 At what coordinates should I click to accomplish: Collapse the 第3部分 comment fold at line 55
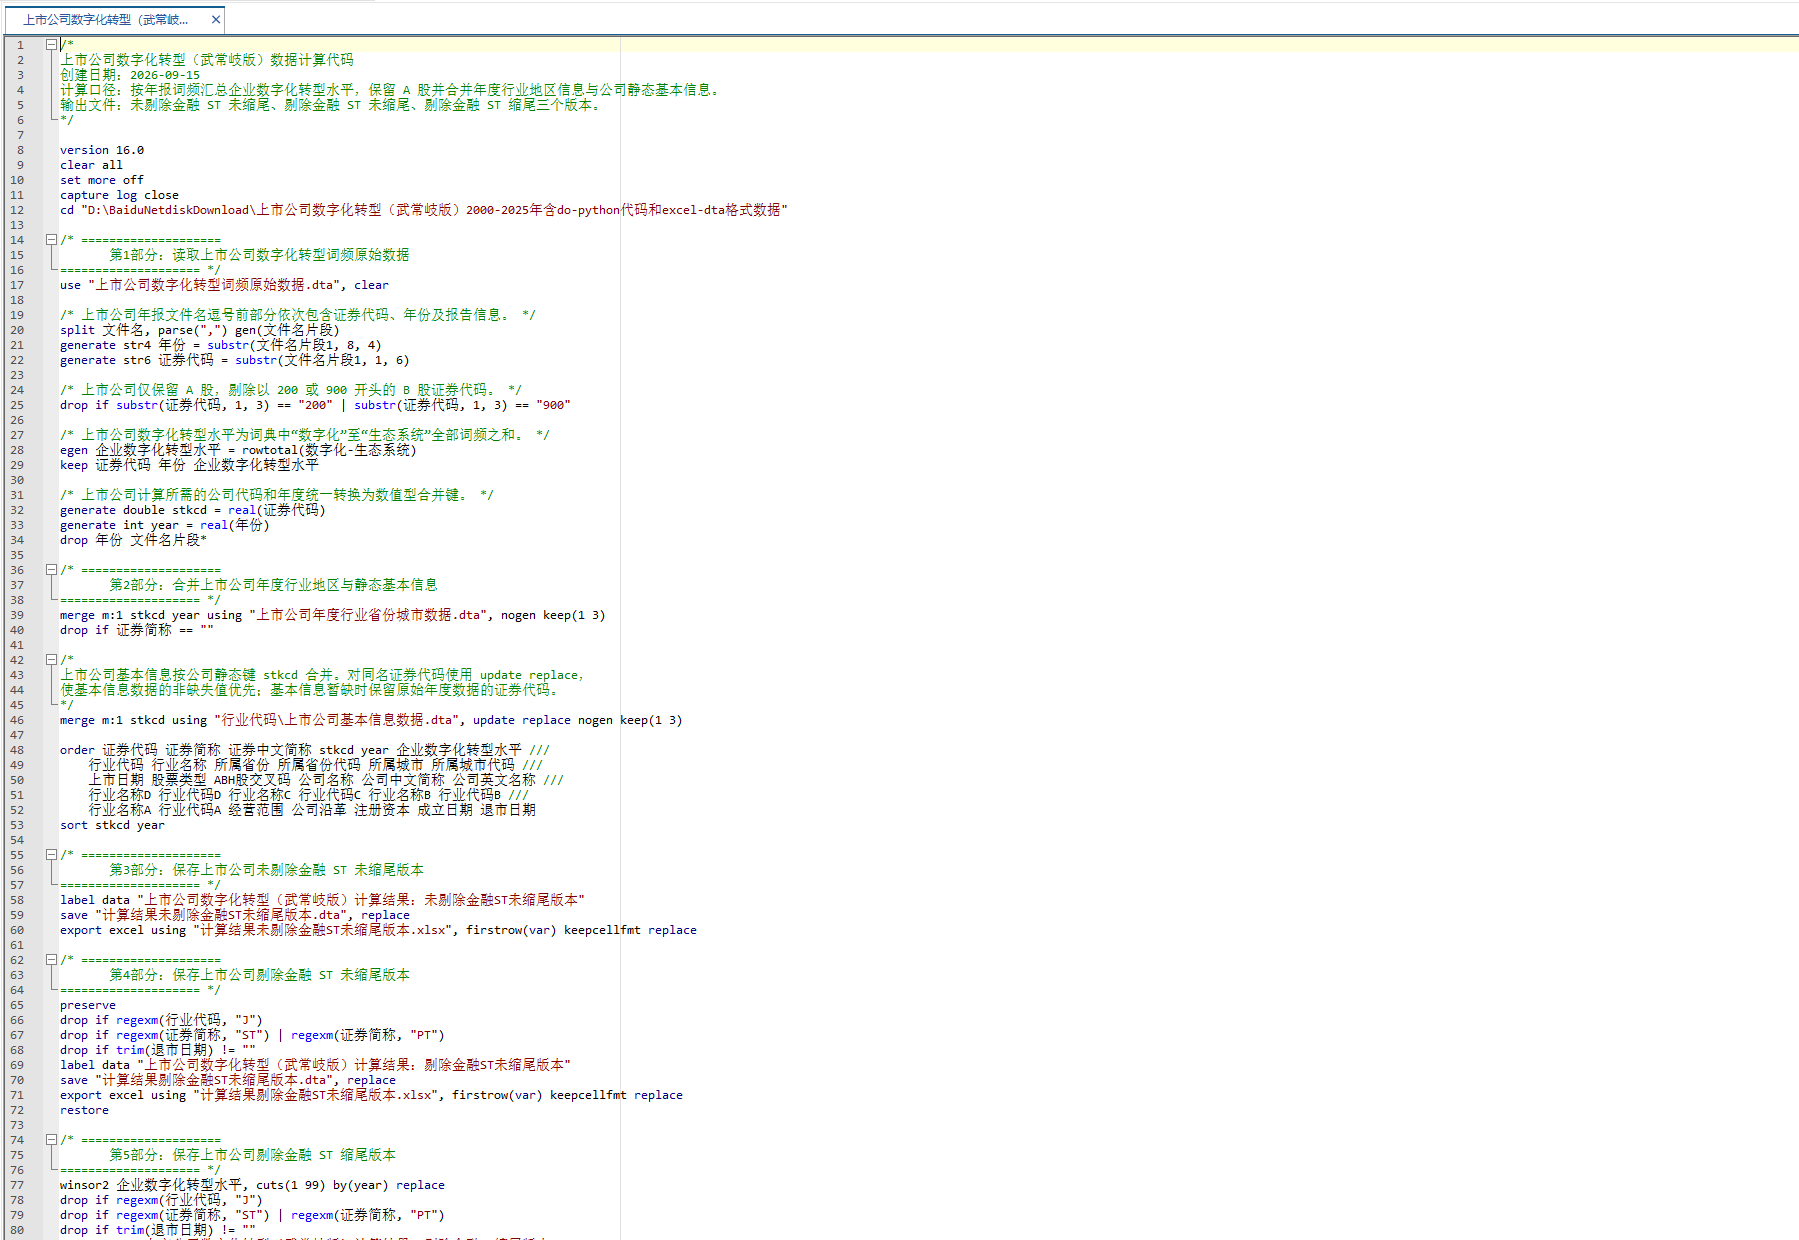[51, 854]
